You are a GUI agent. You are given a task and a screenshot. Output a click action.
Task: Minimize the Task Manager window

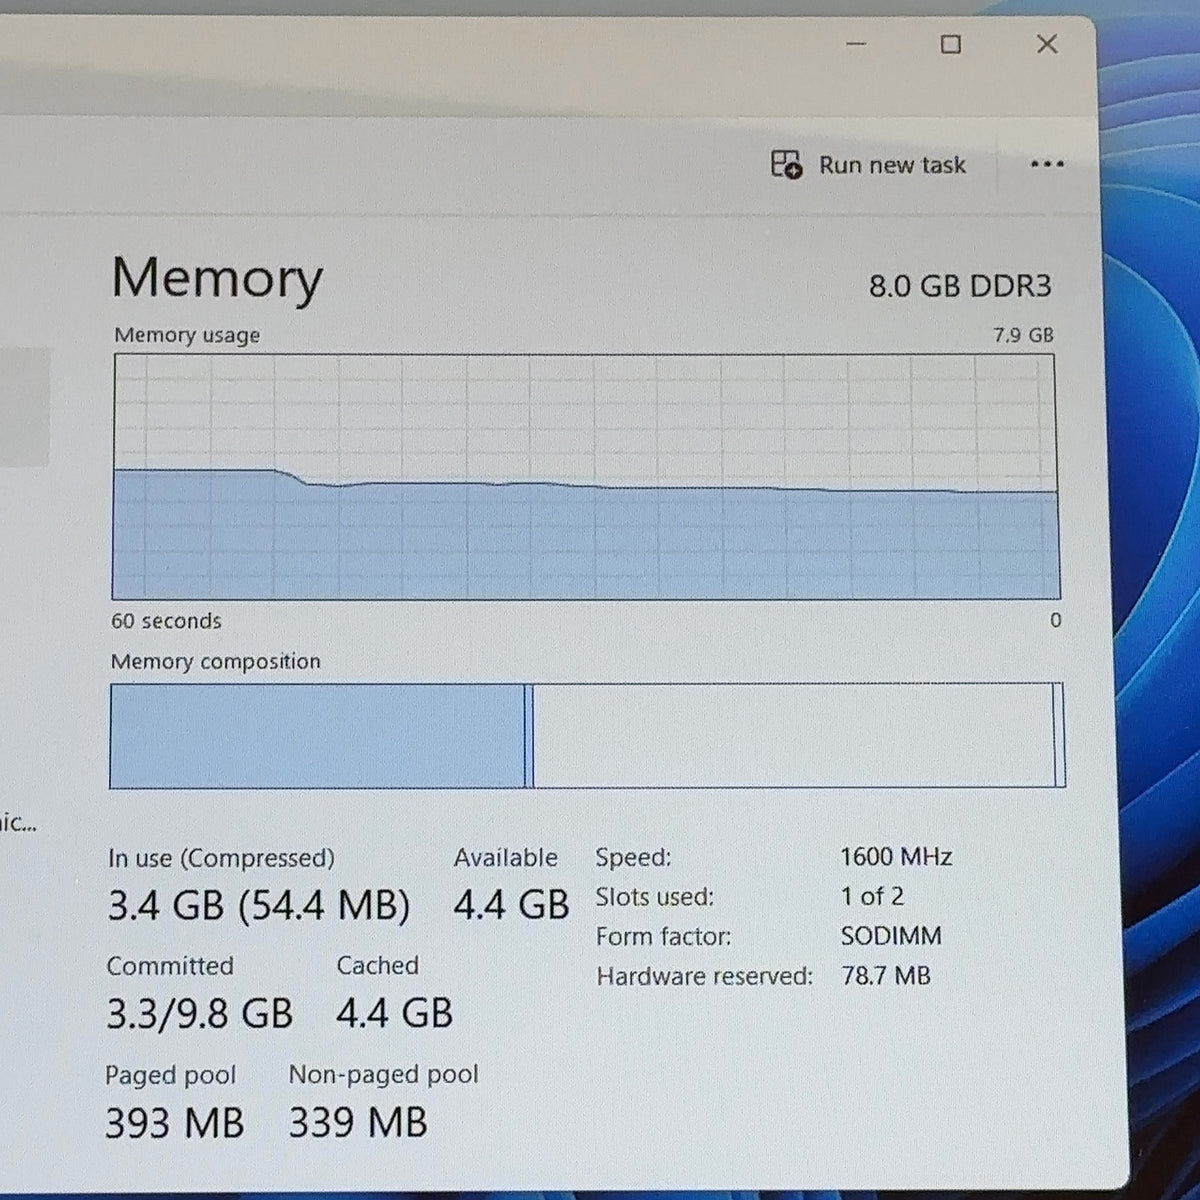(856, 44)
